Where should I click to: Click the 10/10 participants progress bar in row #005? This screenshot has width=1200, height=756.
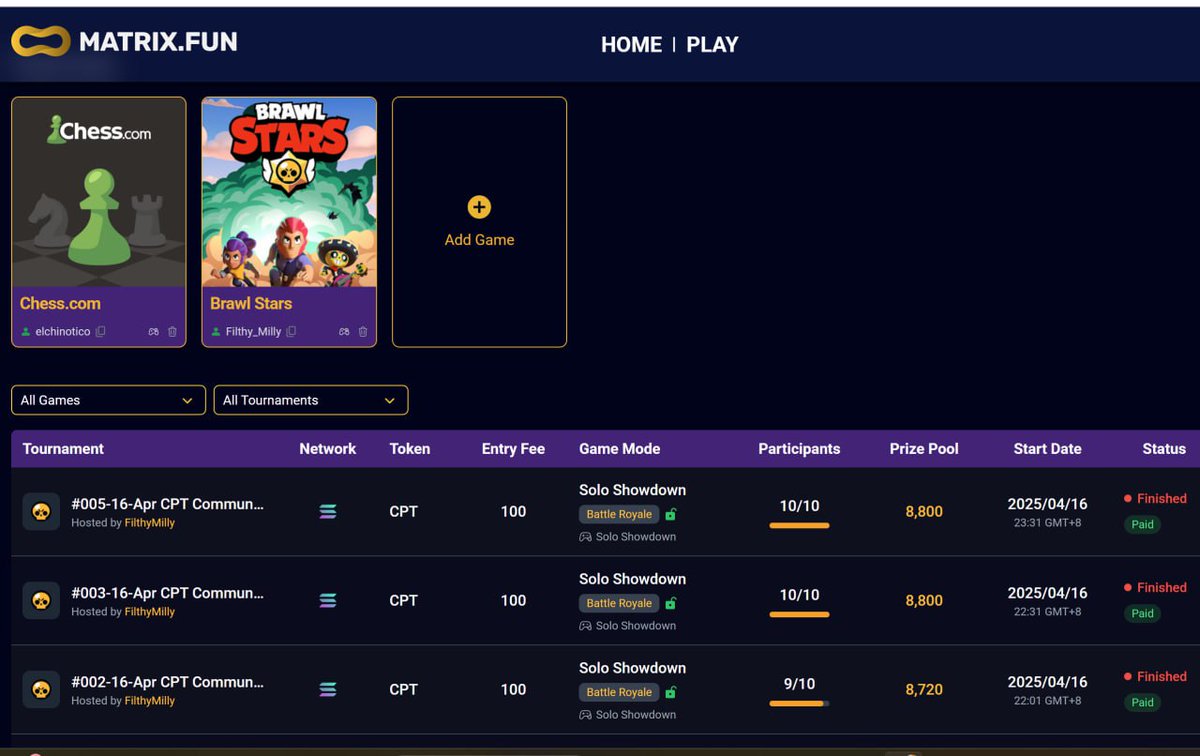tap(799, 525)
